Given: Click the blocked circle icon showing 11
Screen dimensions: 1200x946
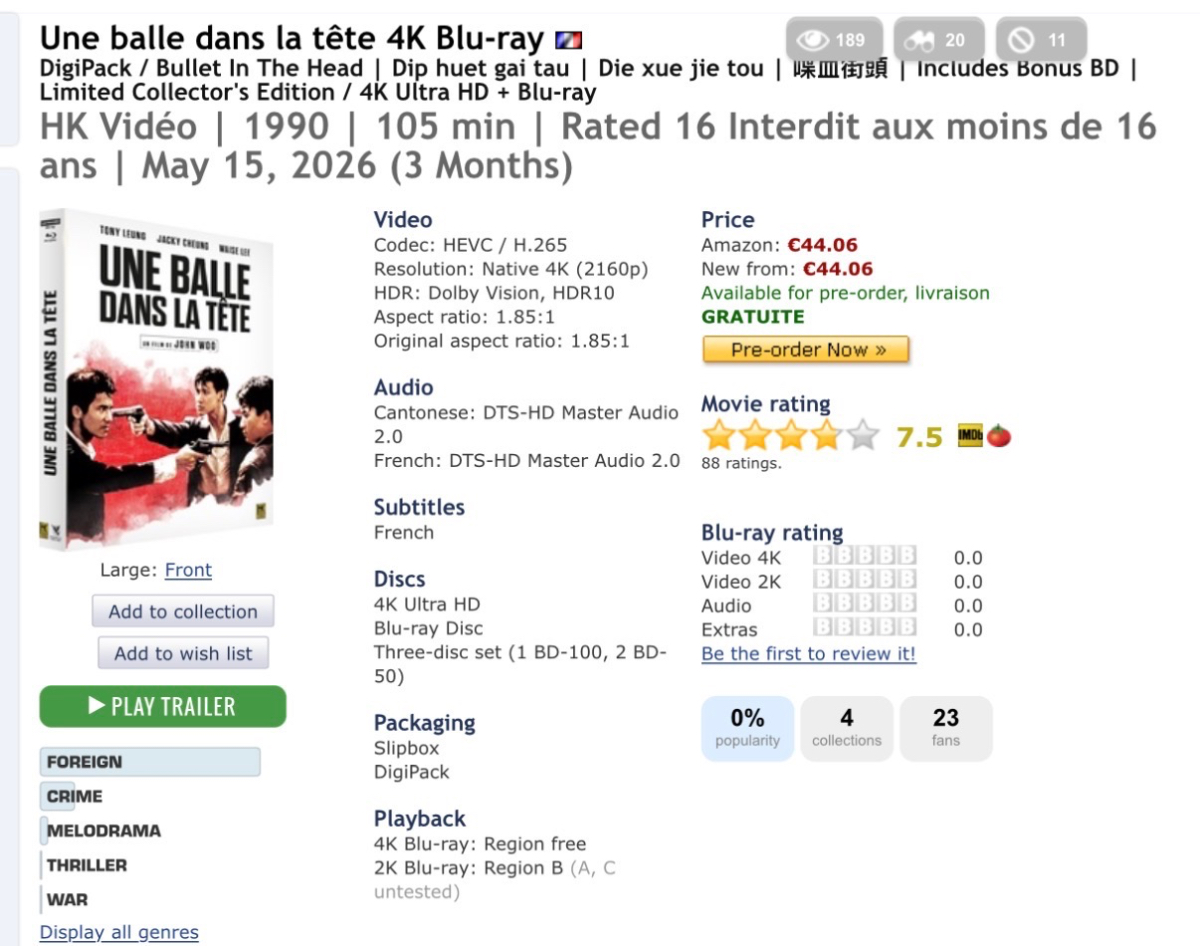Looking at the screenshot, I should click(x=1020, y=41).
